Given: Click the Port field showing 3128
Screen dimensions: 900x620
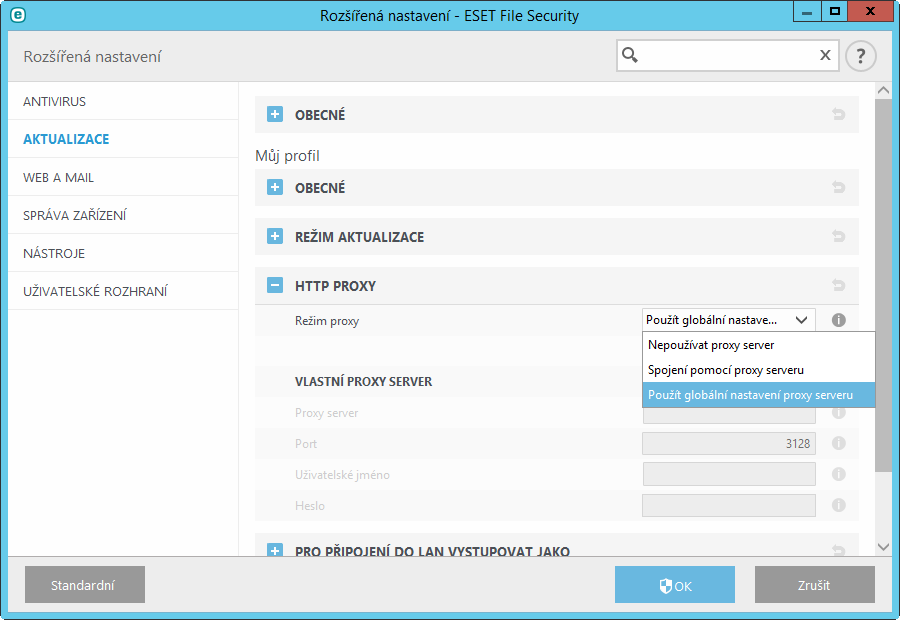Looking at the screenshot, I should click(x=729, y=444).
